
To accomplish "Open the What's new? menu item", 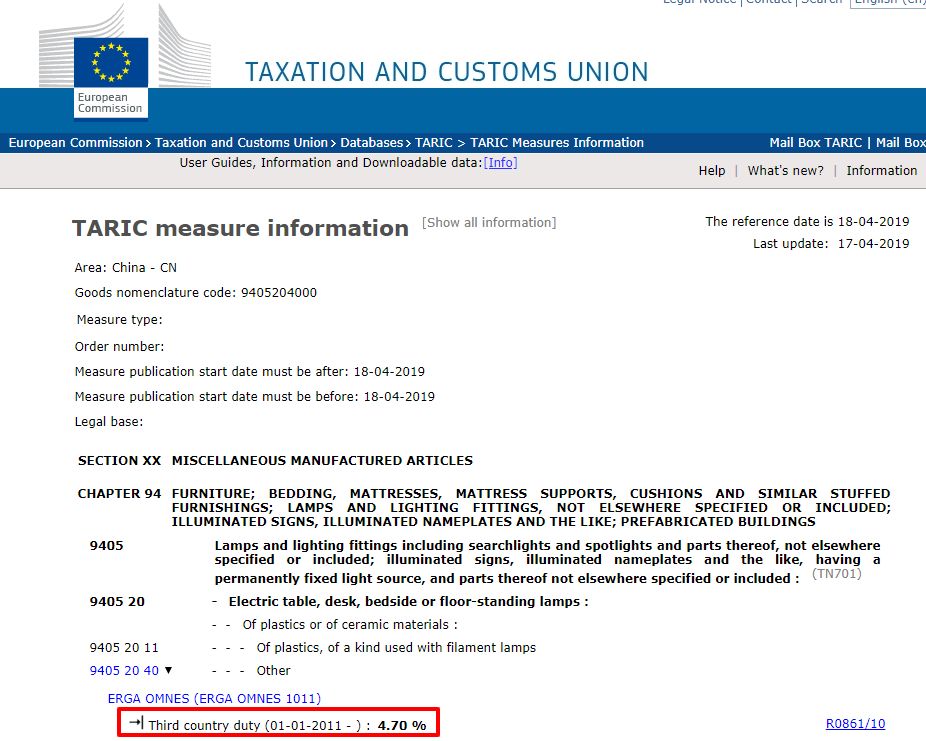I will 785,171.
